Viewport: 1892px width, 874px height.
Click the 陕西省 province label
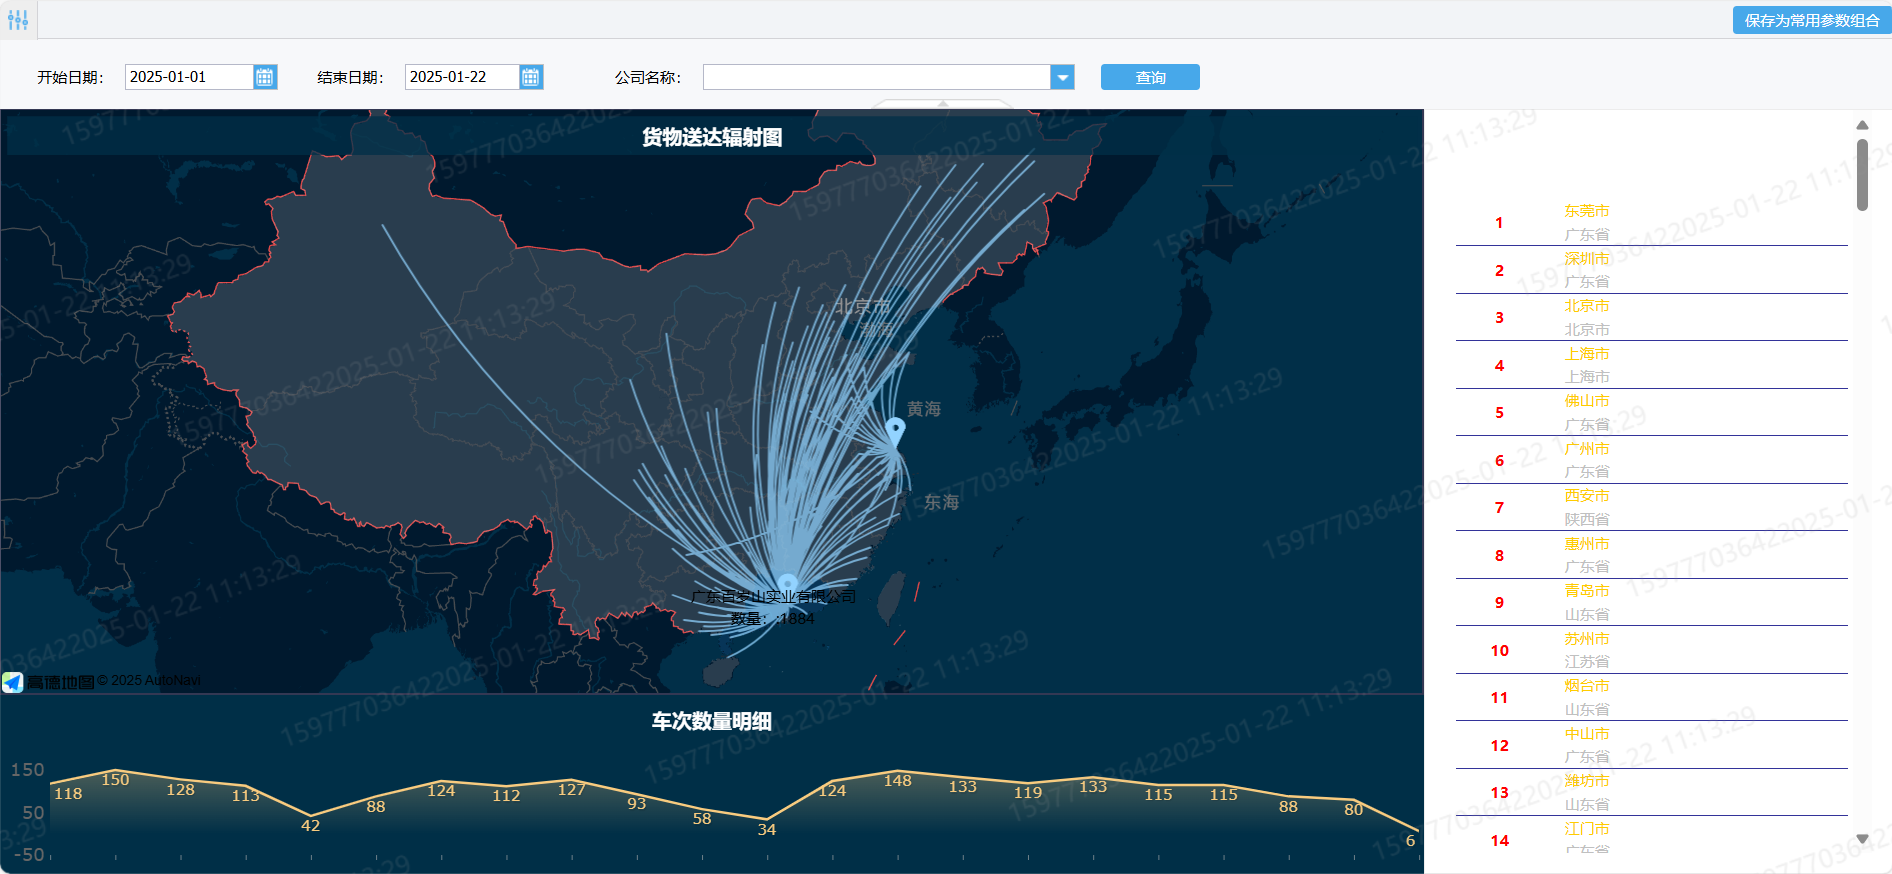click(1587, 520)
